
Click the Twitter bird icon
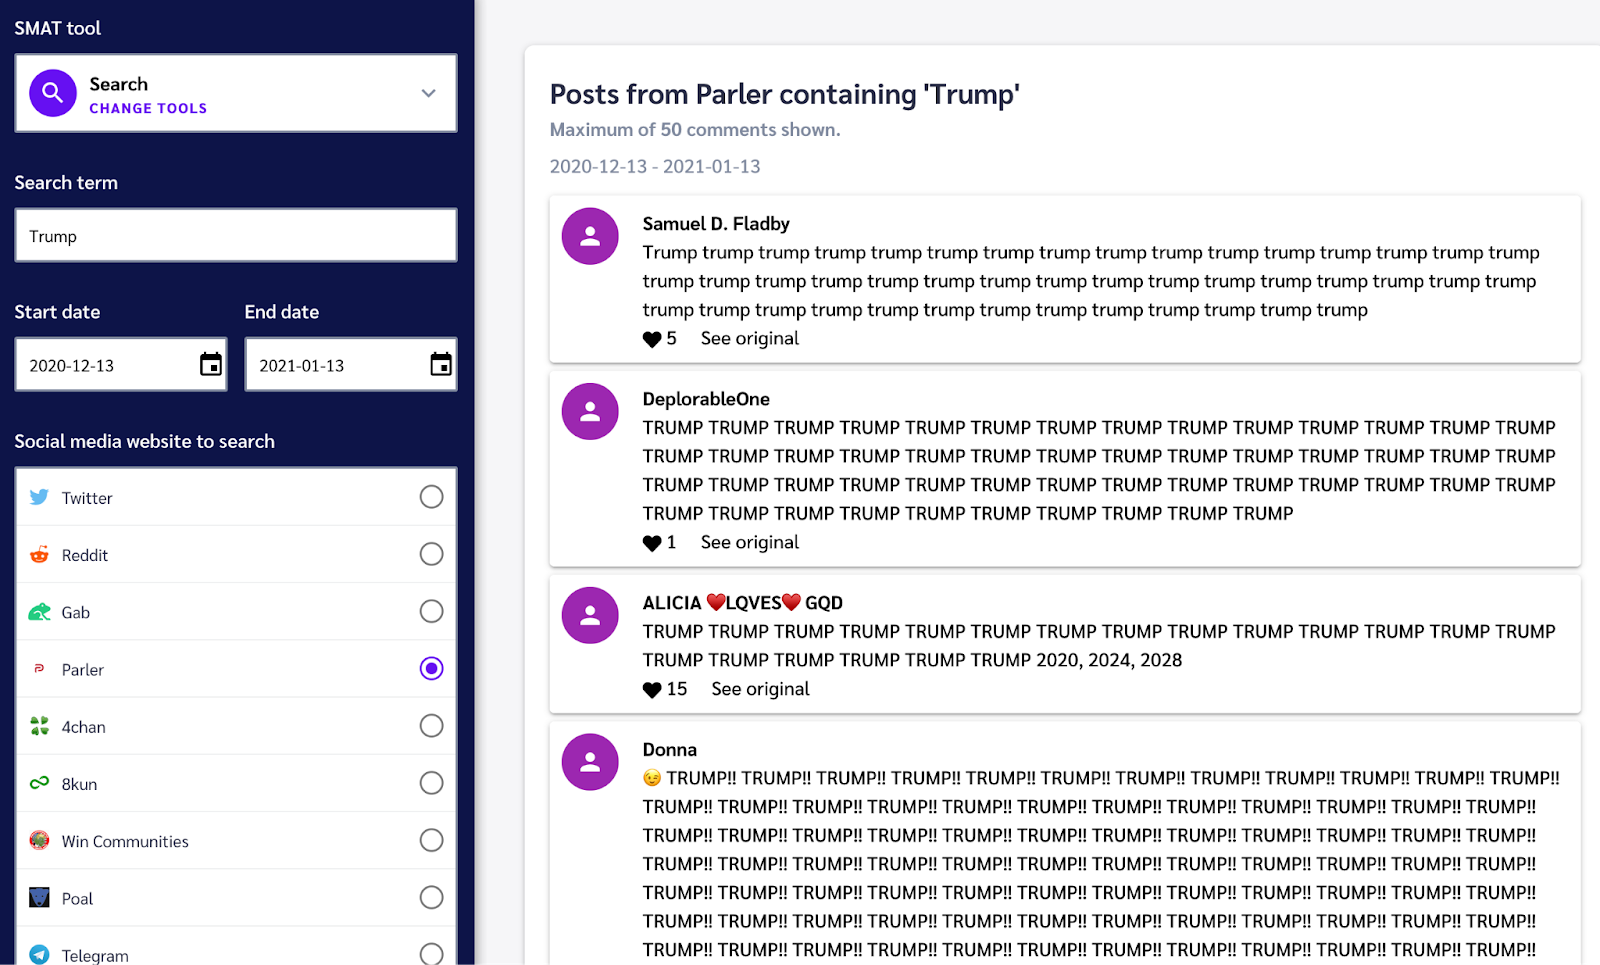coord(39,497)
